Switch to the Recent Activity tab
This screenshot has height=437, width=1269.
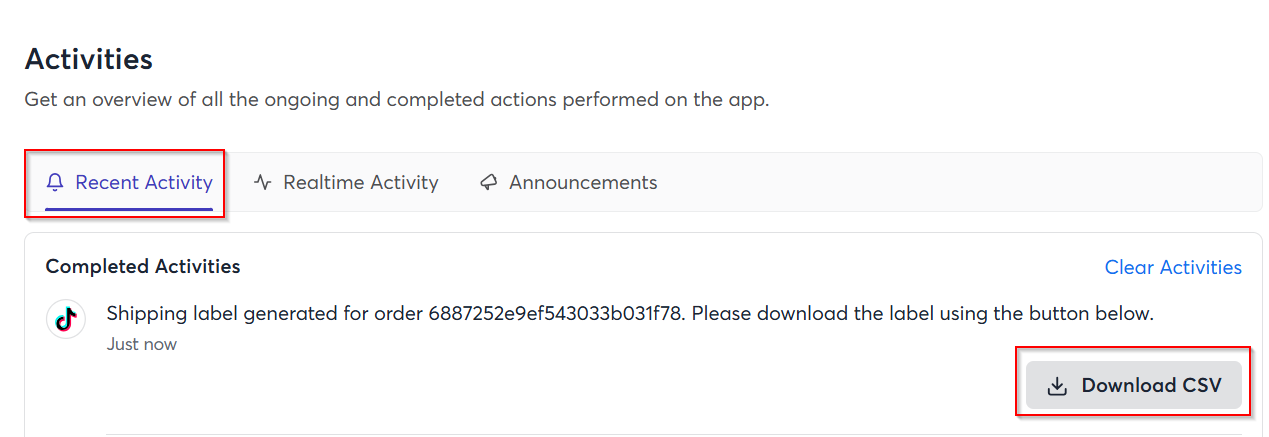coord(129,183)
